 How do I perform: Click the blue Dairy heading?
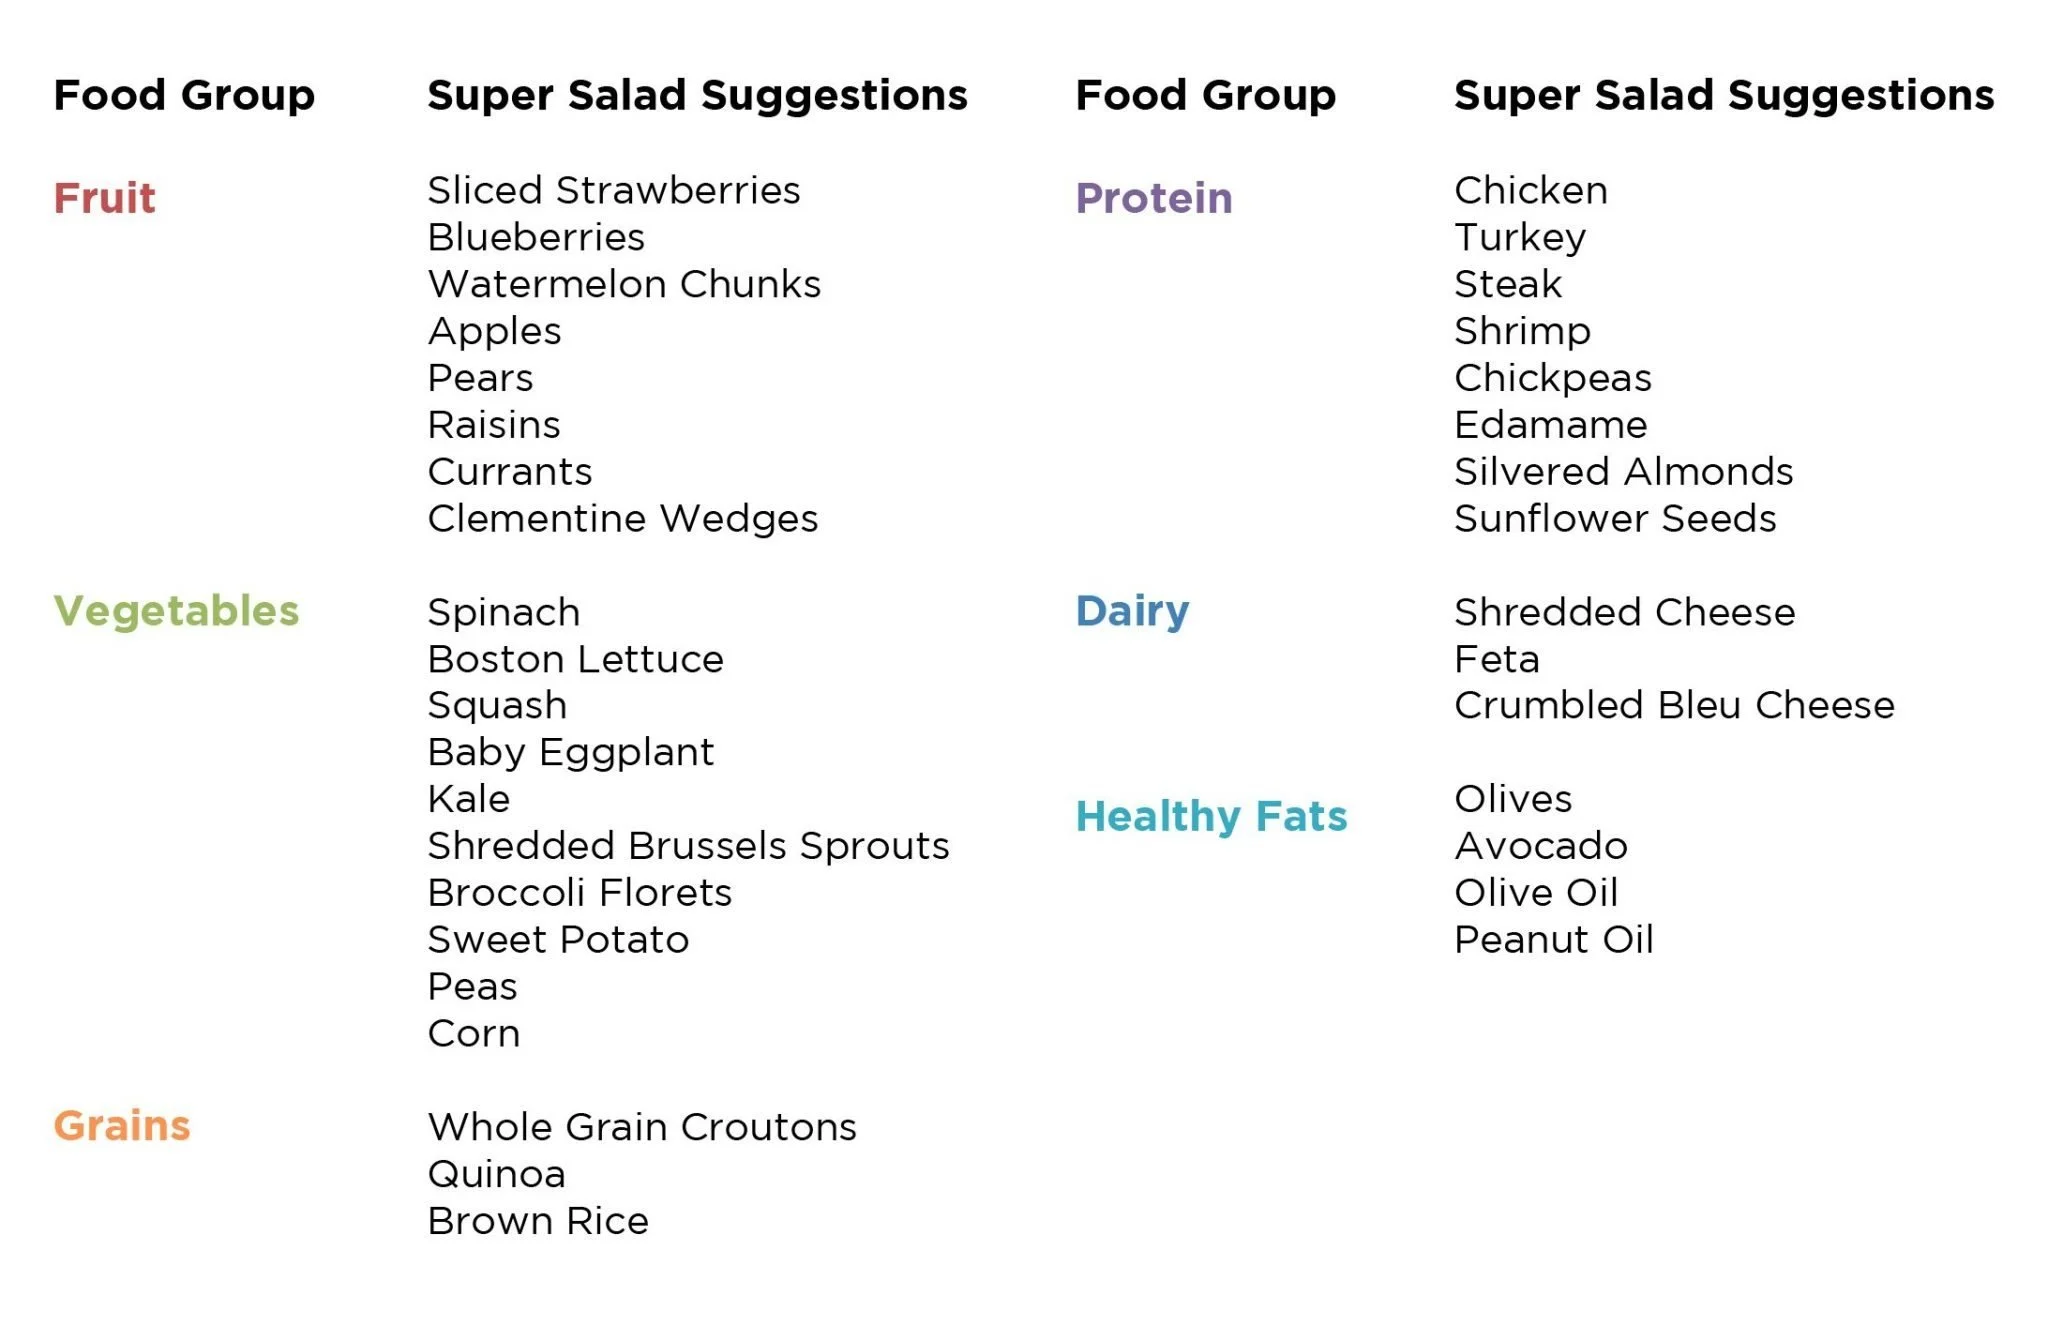pos(1132,611)
